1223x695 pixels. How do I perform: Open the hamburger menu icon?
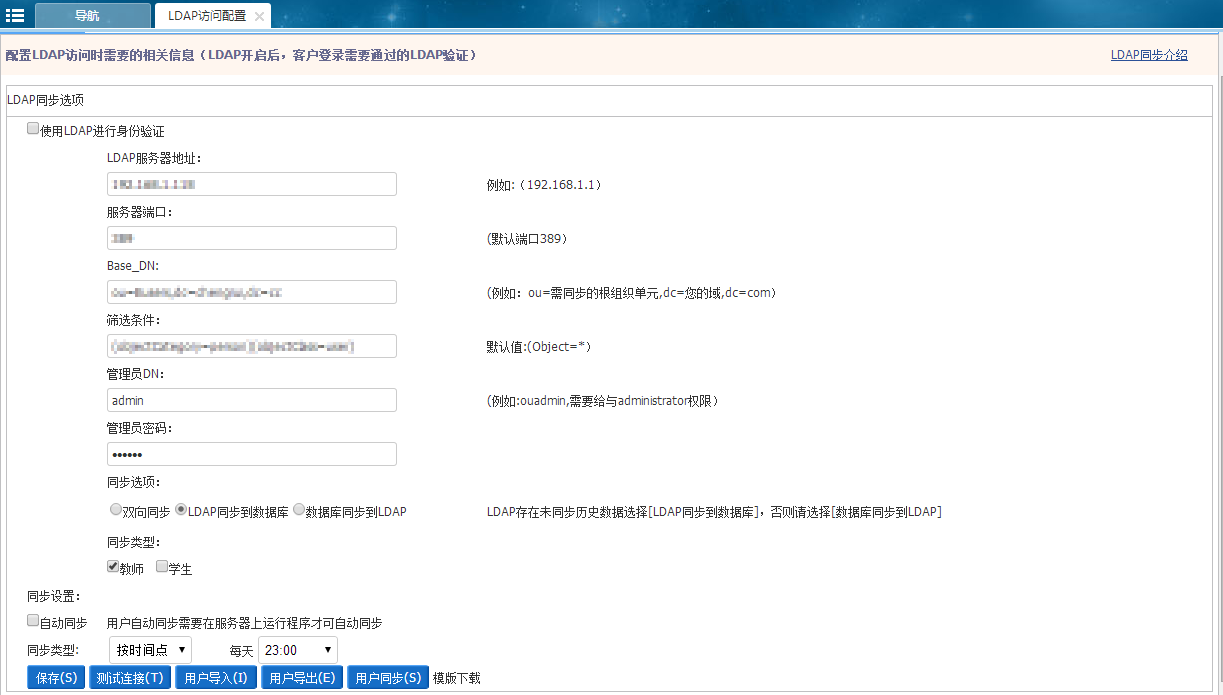pyautogui.click(x=15, y=15)
